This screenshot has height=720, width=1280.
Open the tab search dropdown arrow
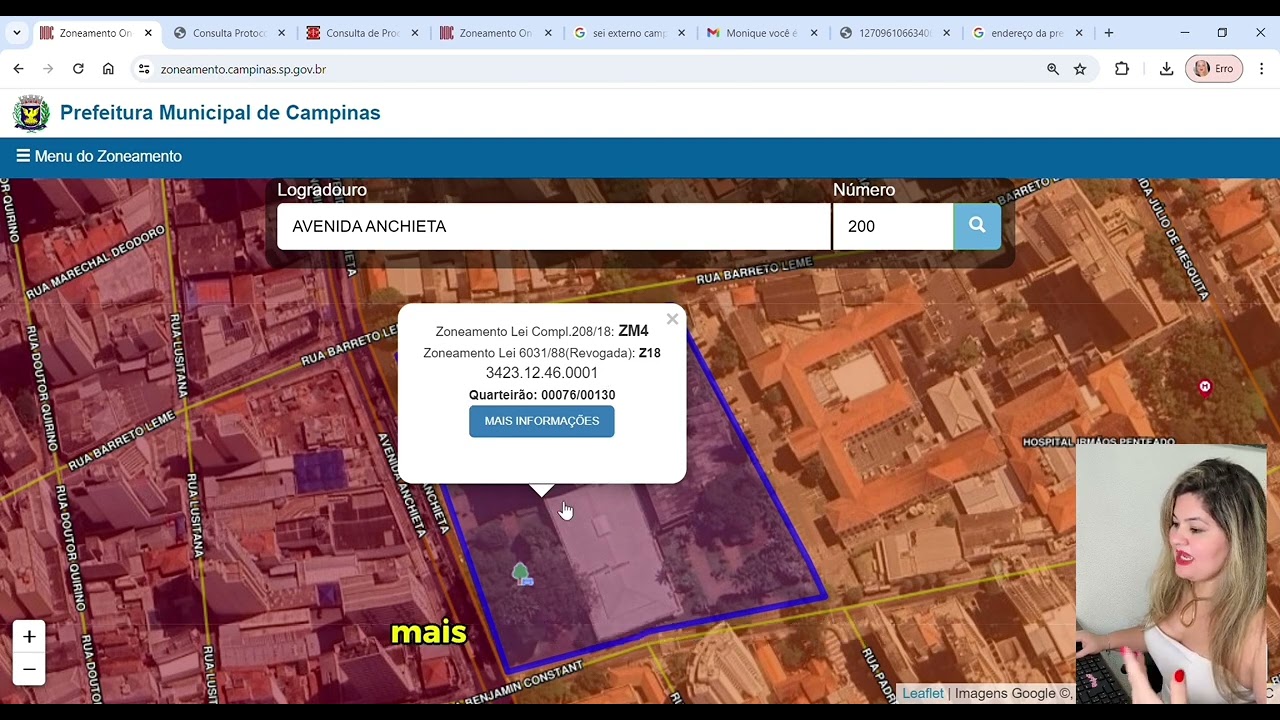point(17,33)
